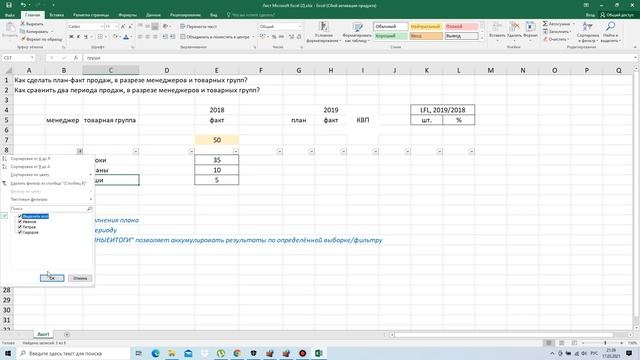
Task: Open the Name Box dropdown
Action: coord(32,58)
